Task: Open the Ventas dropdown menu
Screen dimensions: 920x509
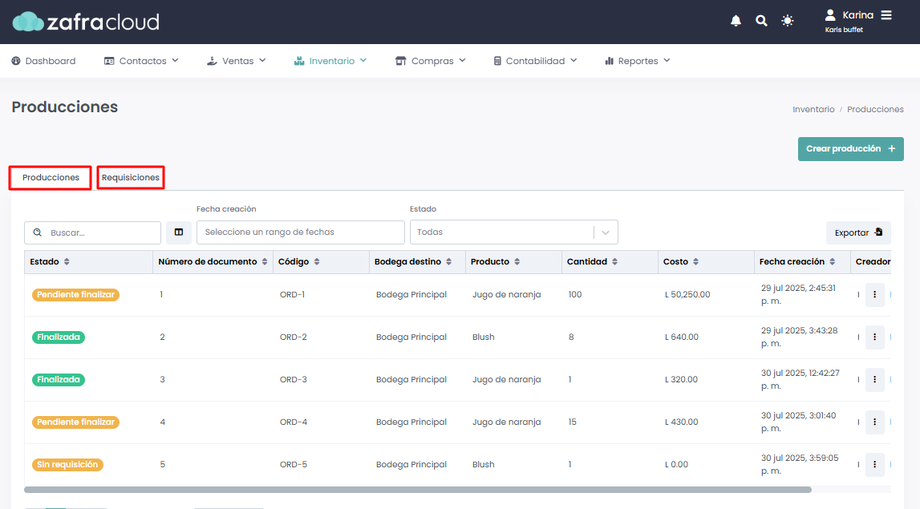Action: tap(236, 61)
